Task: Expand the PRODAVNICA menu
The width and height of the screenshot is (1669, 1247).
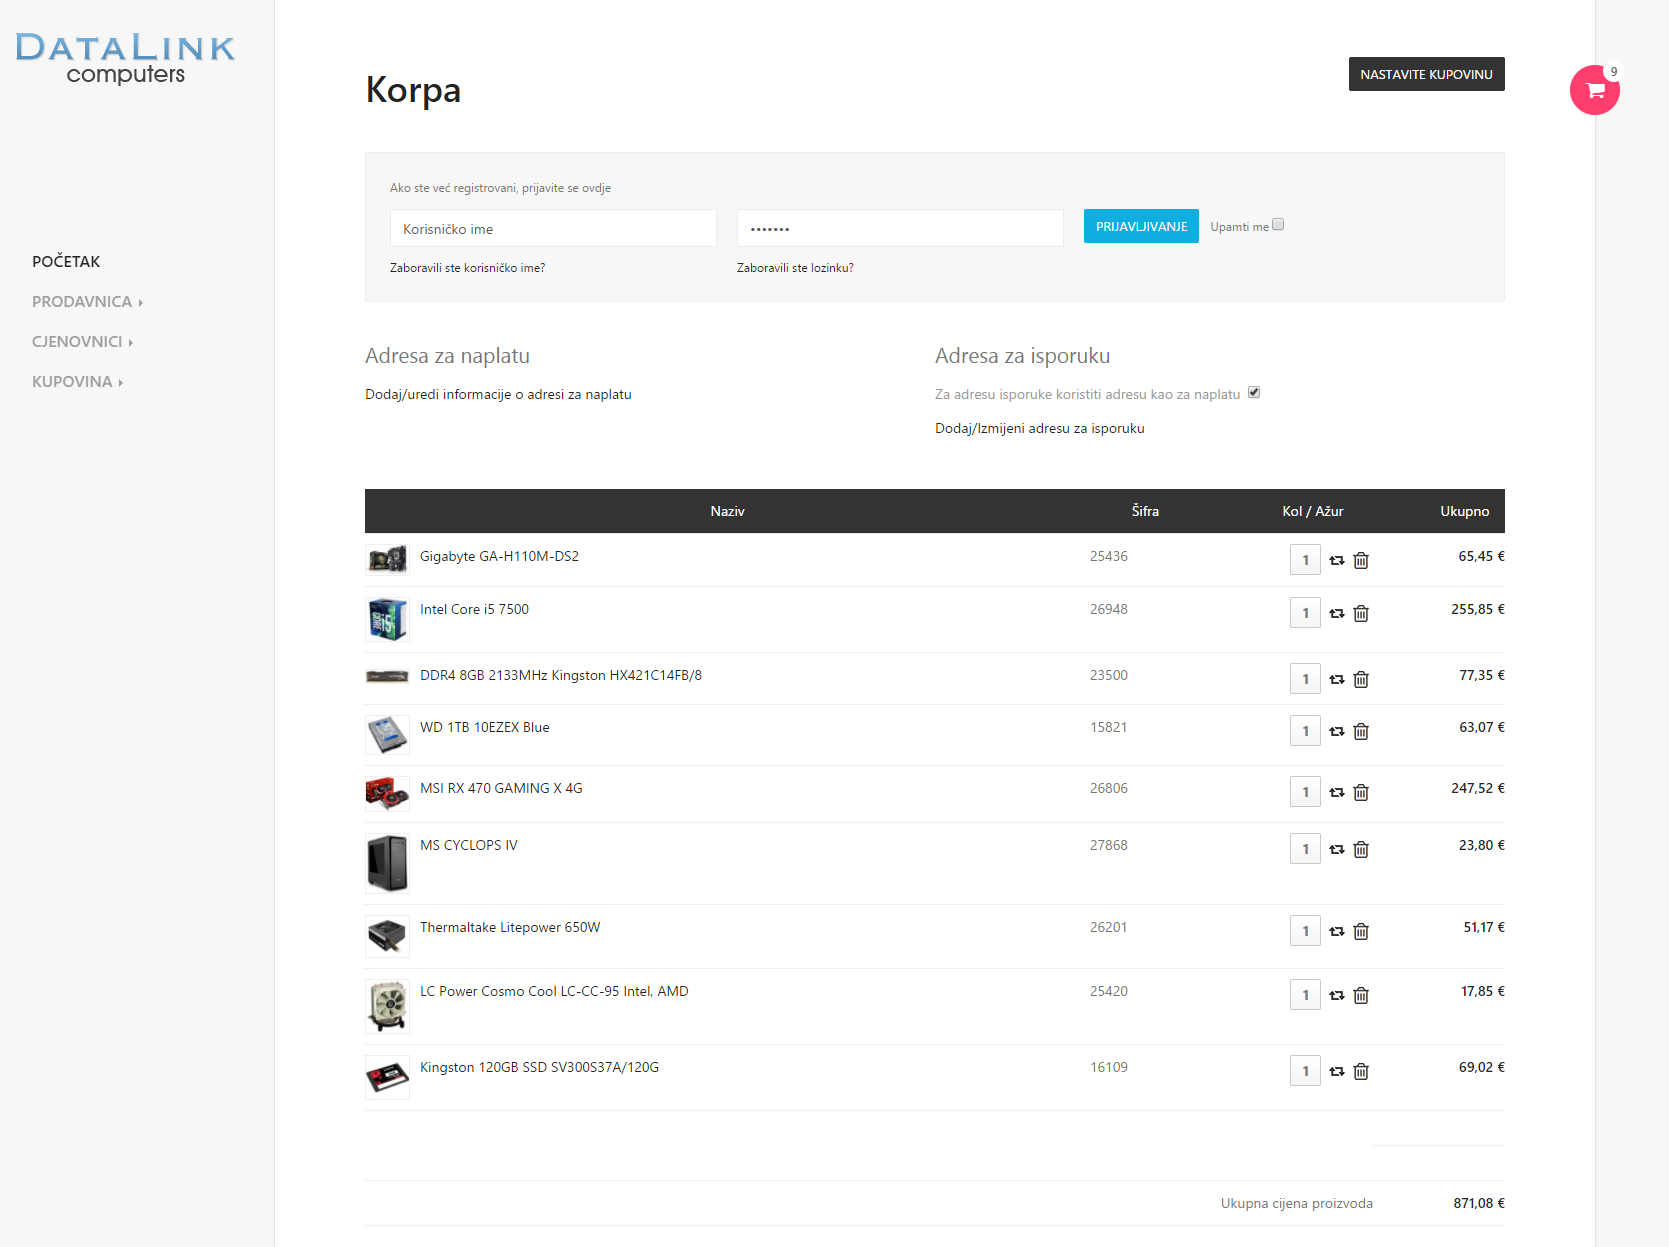Action: click(x=87, y=302)
